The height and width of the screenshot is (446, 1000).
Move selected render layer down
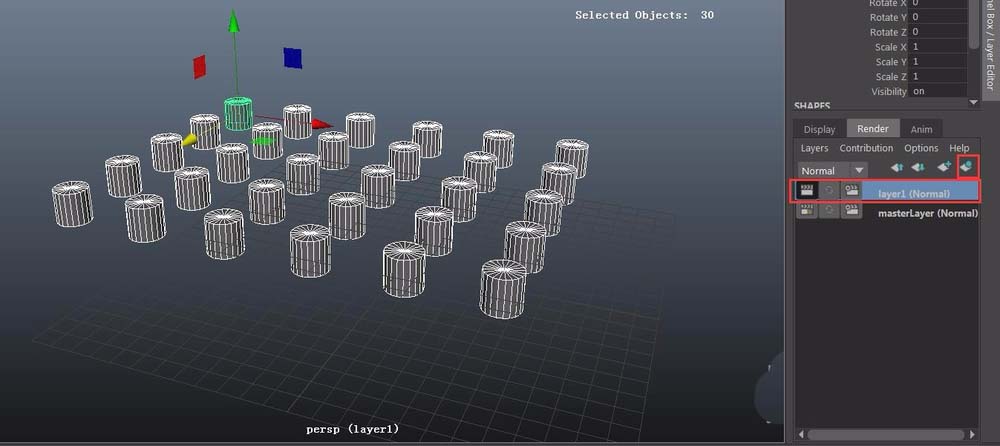[918, 167]
